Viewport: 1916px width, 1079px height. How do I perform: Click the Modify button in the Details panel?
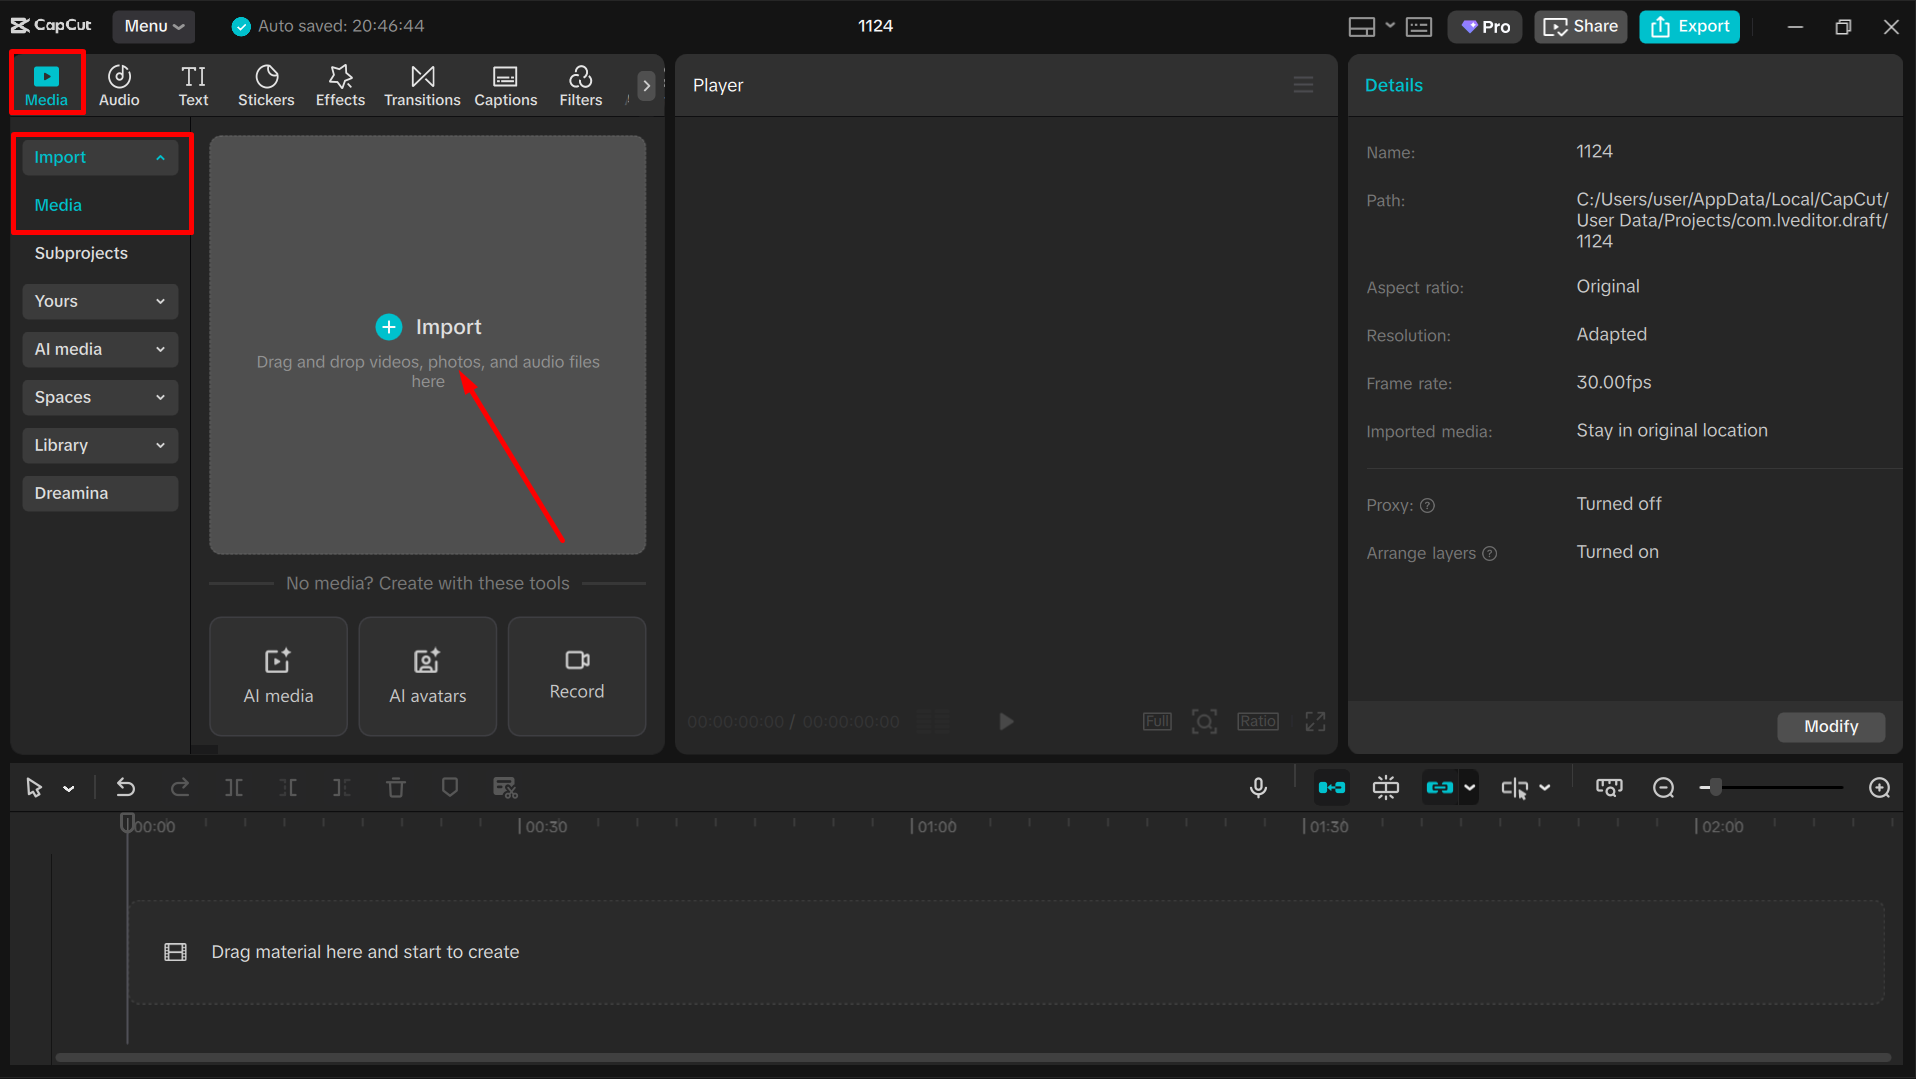pos(1830,727)
